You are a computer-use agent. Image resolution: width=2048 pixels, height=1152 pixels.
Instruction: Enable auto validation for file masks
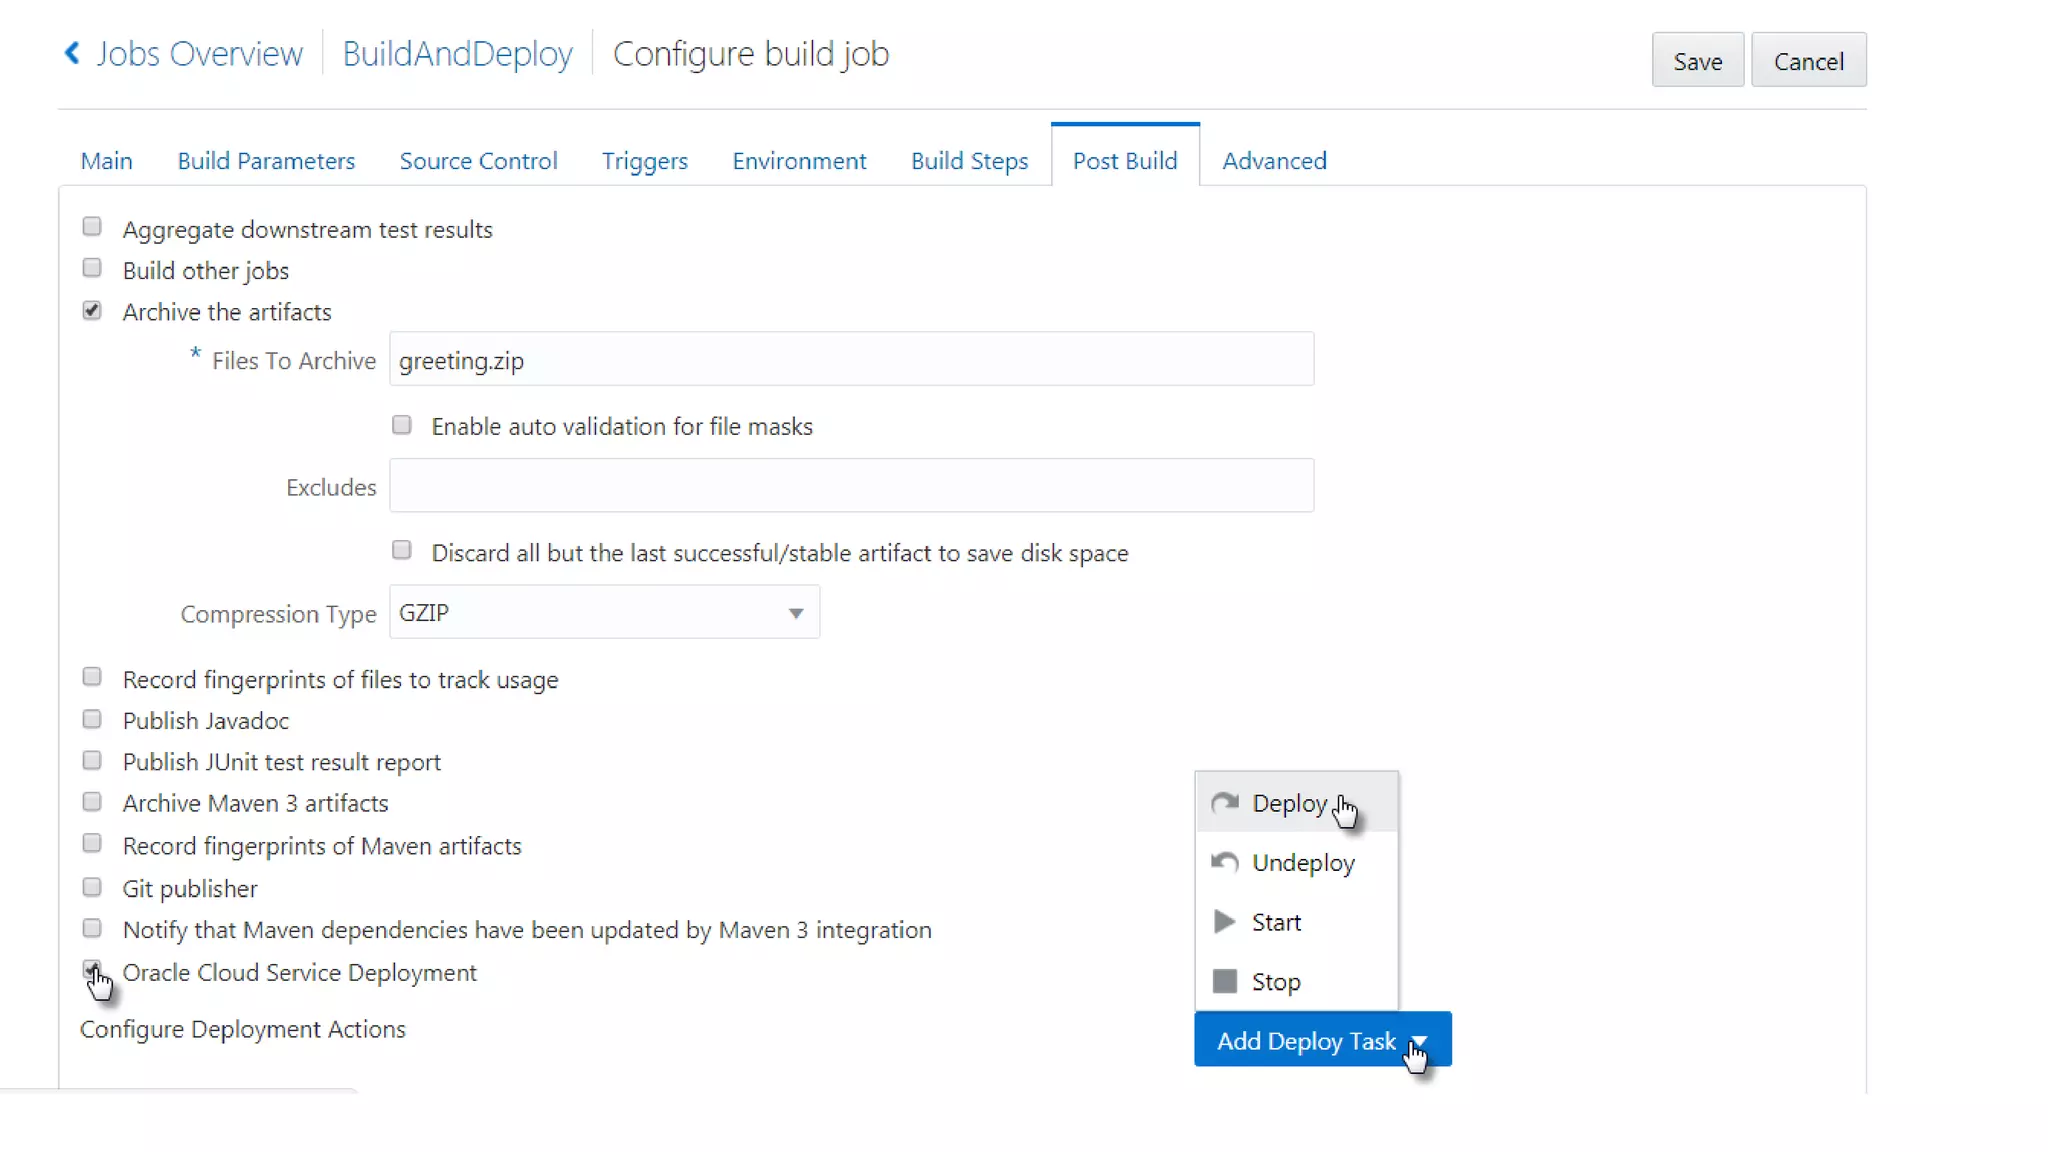(x=402, y=425)
